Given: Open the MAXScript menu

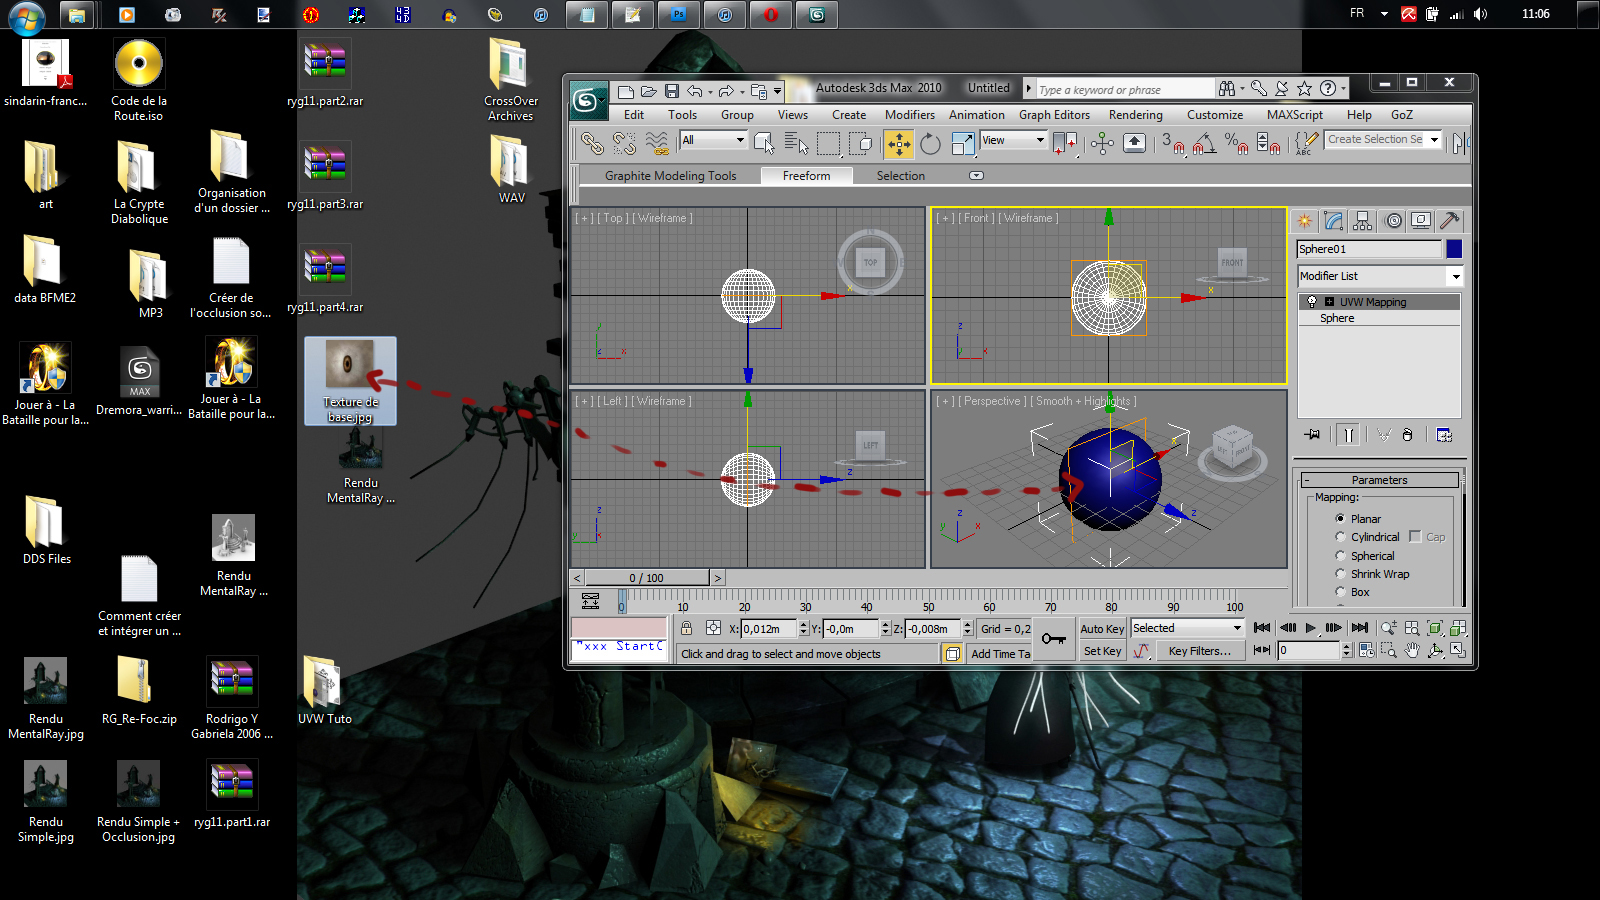Looking at the screenshot, I should pos(1295,115).
